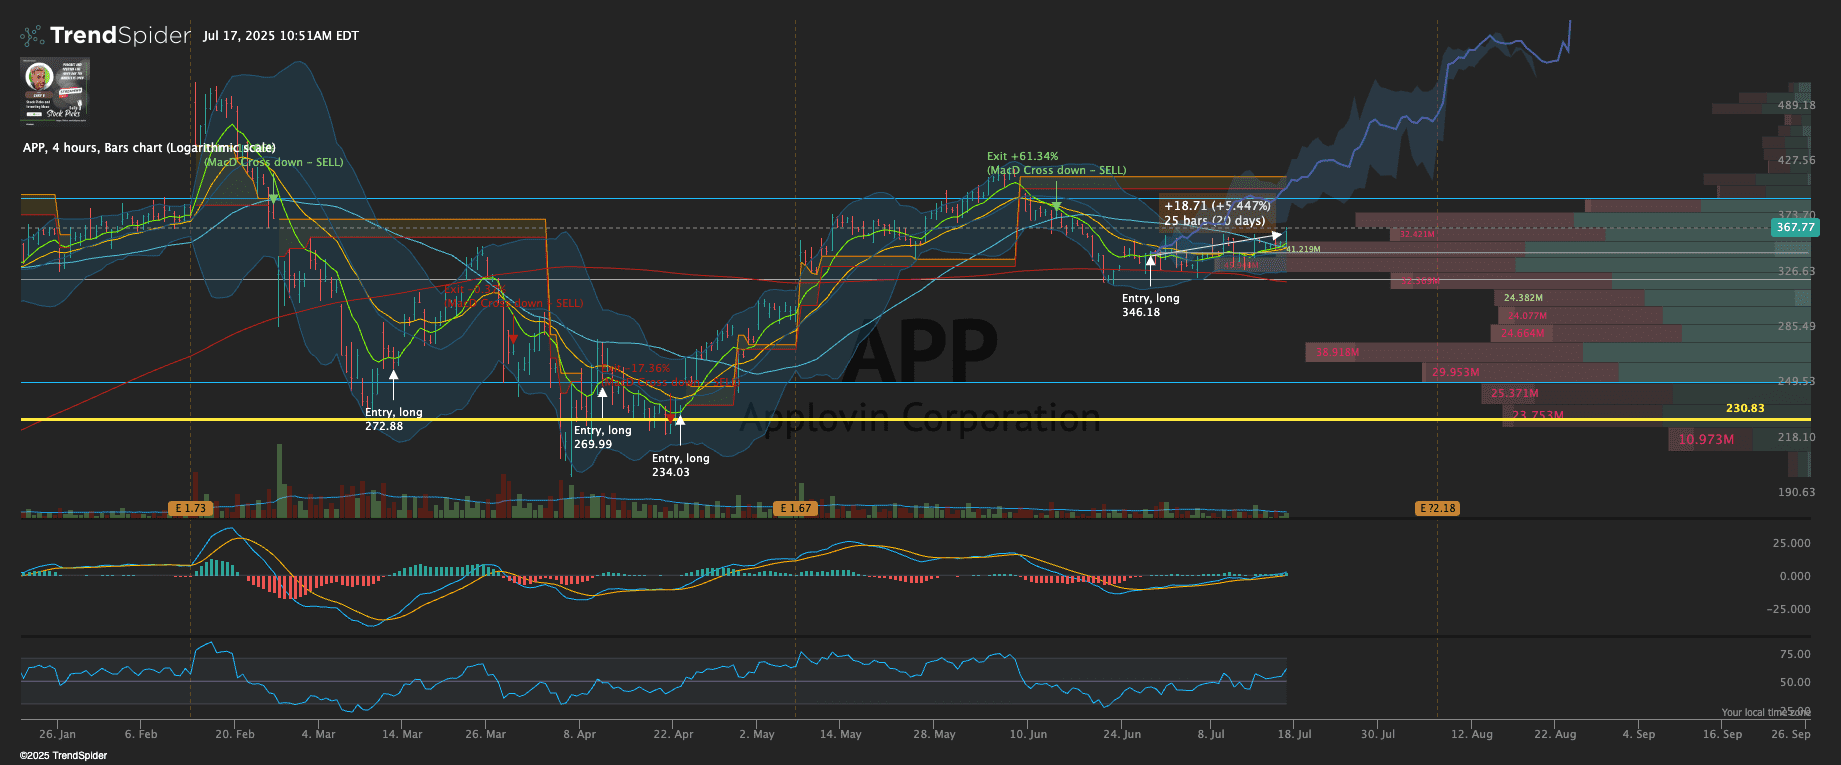
Task: Select the Entry, long 346.18 label
Action: (1151, 305)
